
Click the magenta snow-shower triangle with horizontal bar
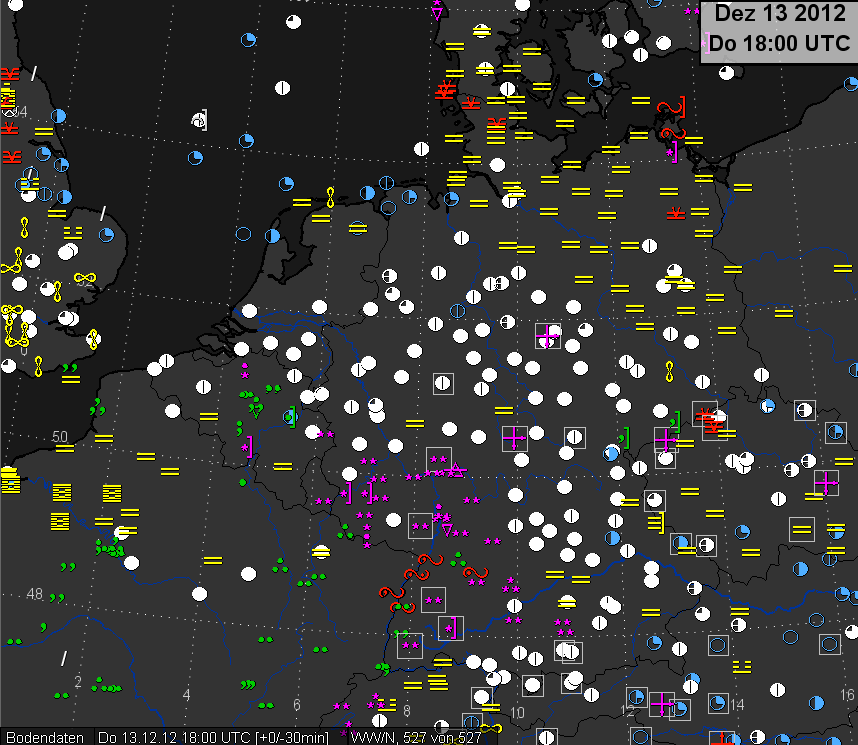(x=456, y=470)
